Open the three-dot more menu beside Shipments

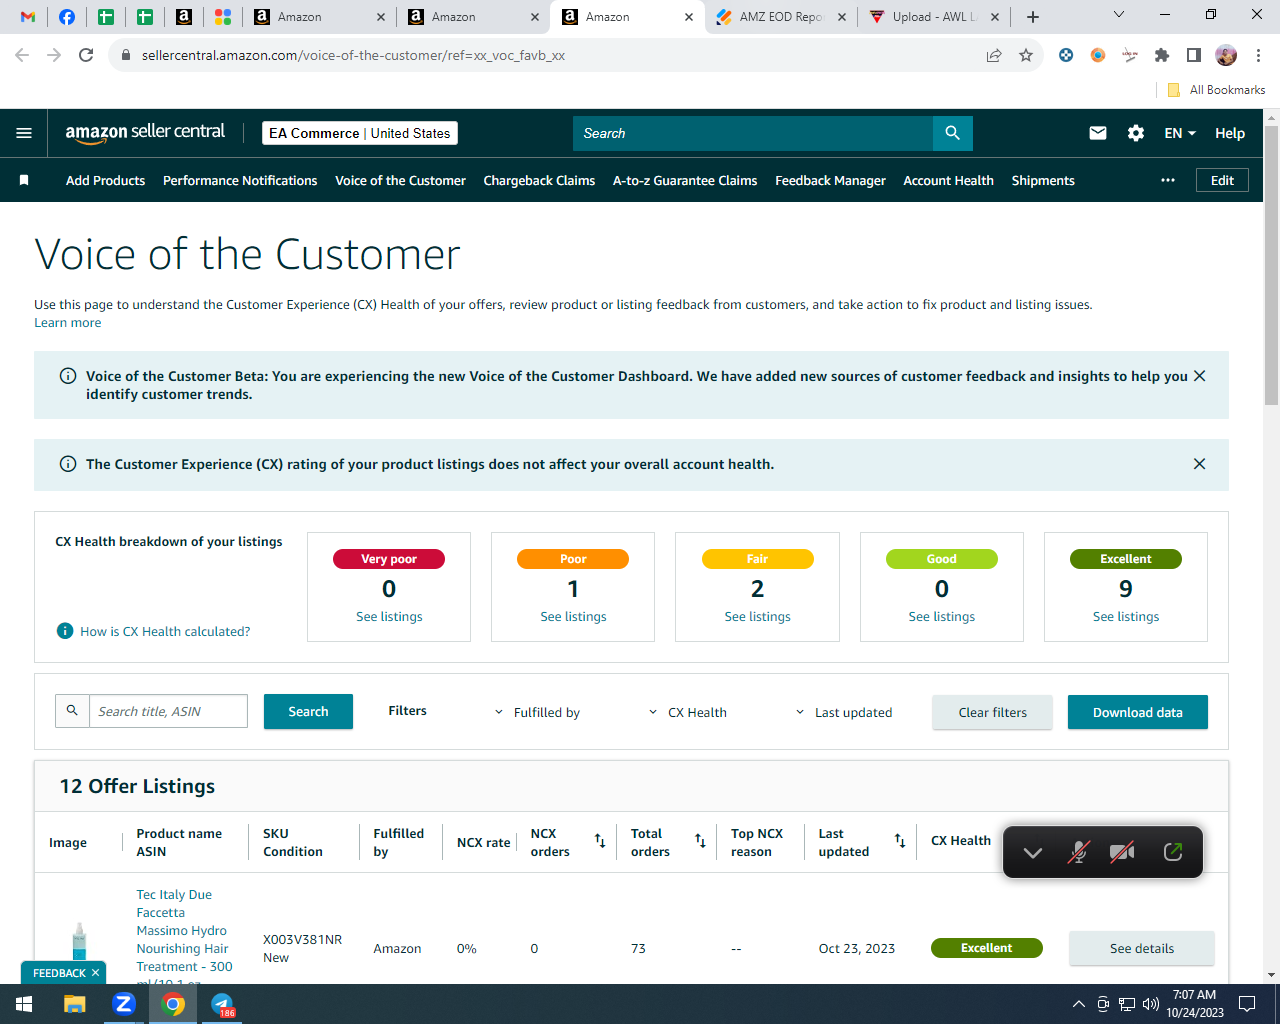point(1168,180)
